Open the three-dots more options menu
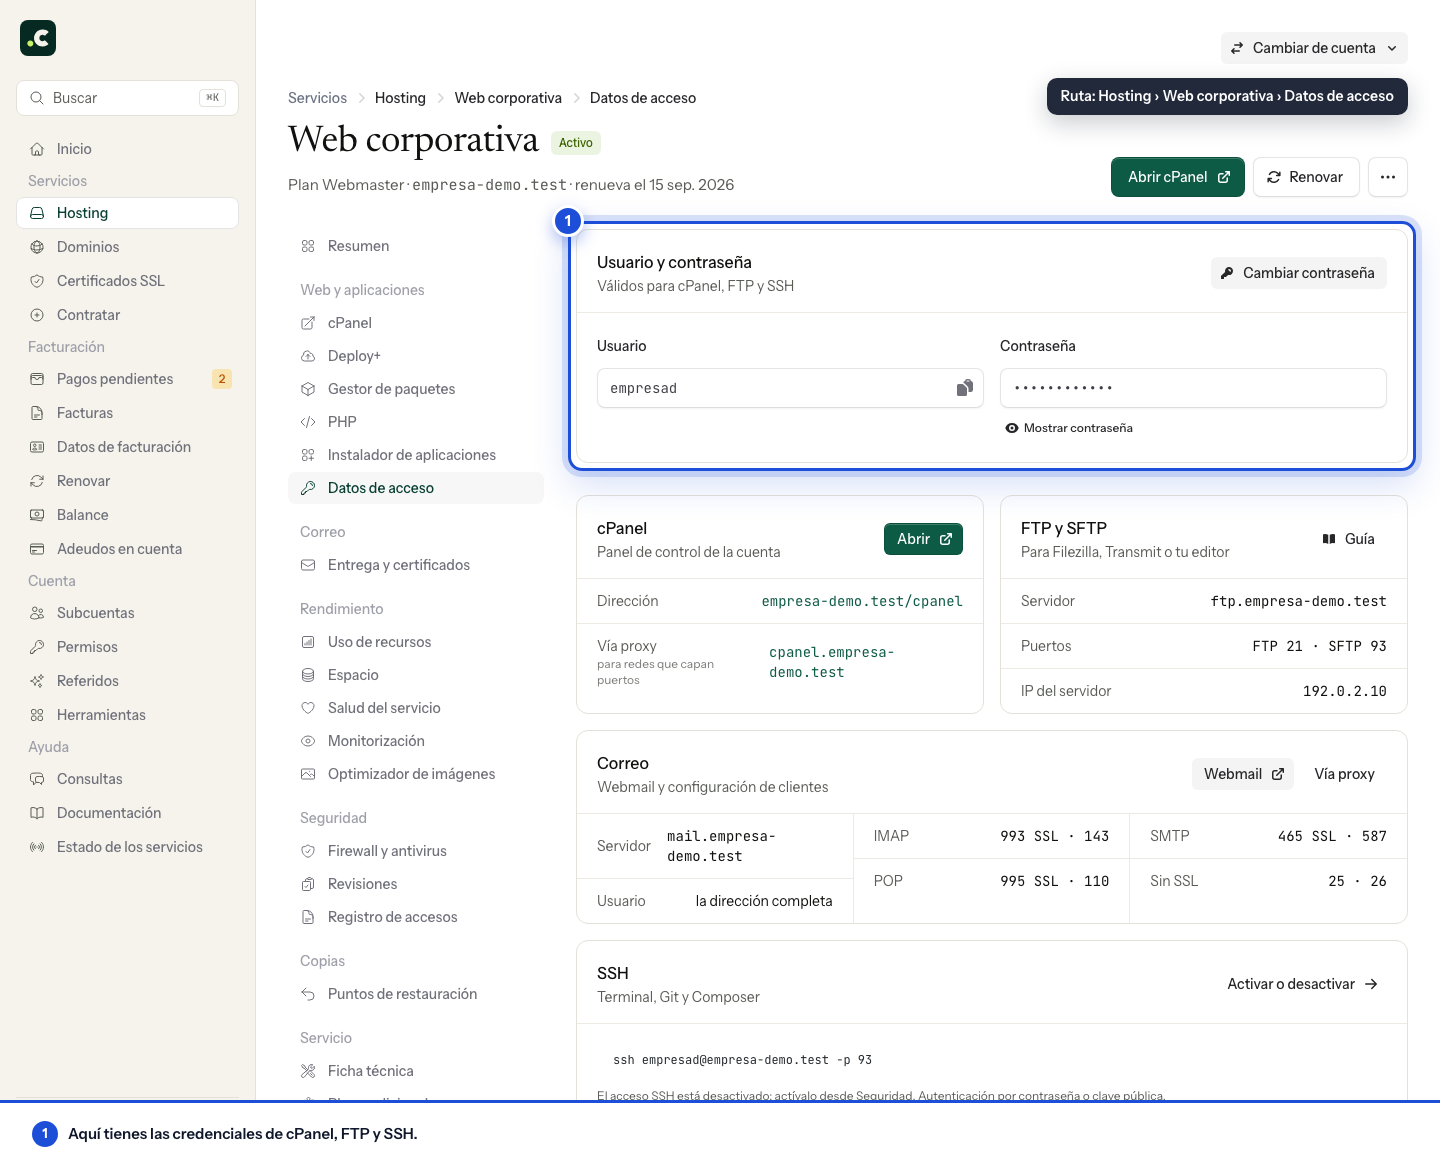The height and width of the screenshot is (1164, 1440). [x=1388, y=177]
